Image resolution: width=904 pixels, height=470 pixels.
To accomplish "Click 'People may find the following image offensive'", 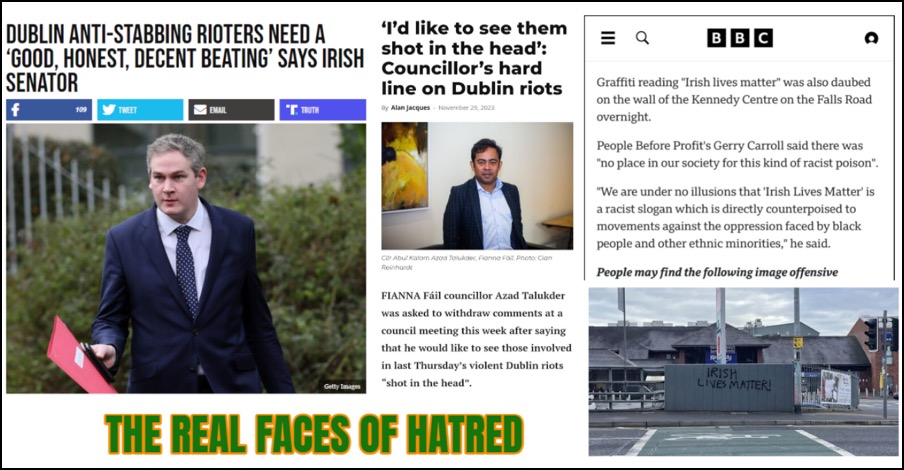I will tap(717, 272).
